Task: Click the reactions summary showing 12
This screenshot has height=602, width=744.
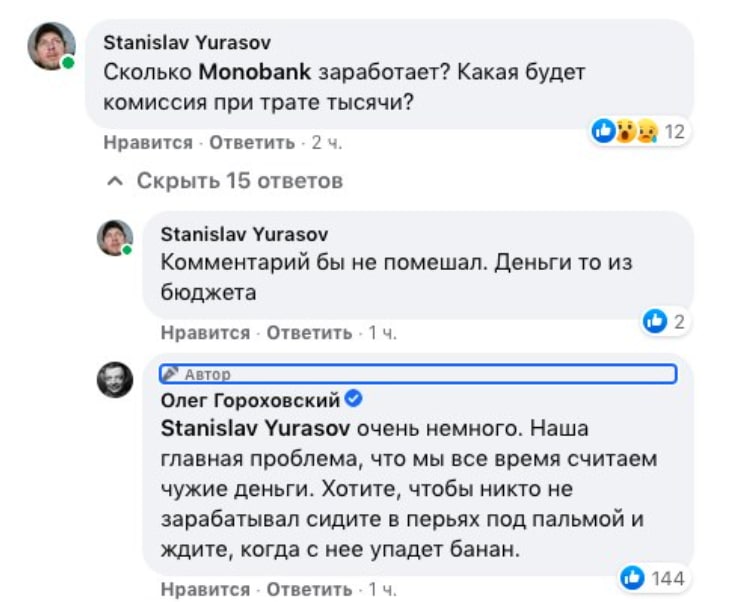Action: [x=638, y=131]
